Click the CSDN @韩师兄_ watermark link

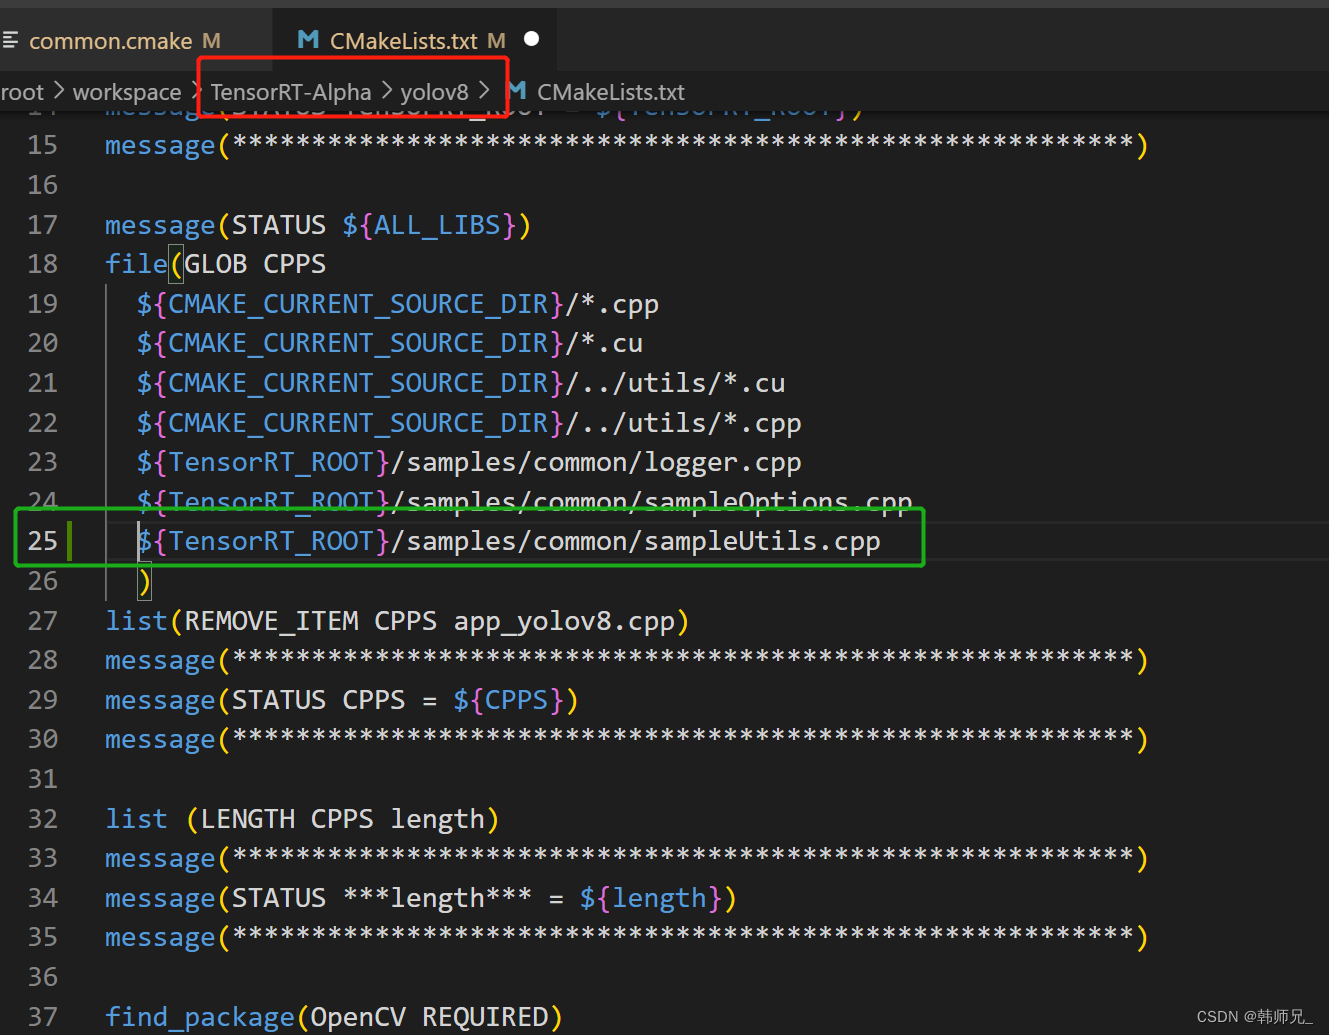pos(1253,1016)
